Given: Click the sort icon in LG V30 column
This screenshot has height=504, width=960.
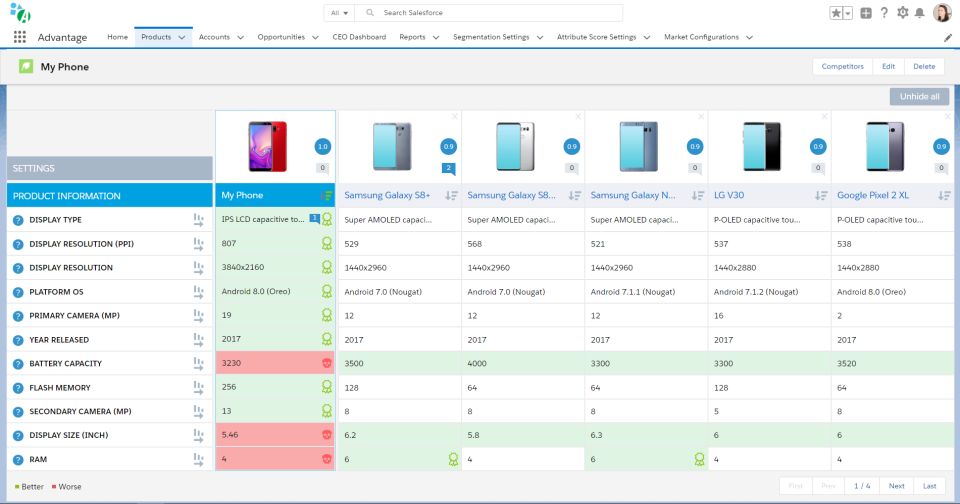Looking at the screenshot, I should [x=820, y=196].
